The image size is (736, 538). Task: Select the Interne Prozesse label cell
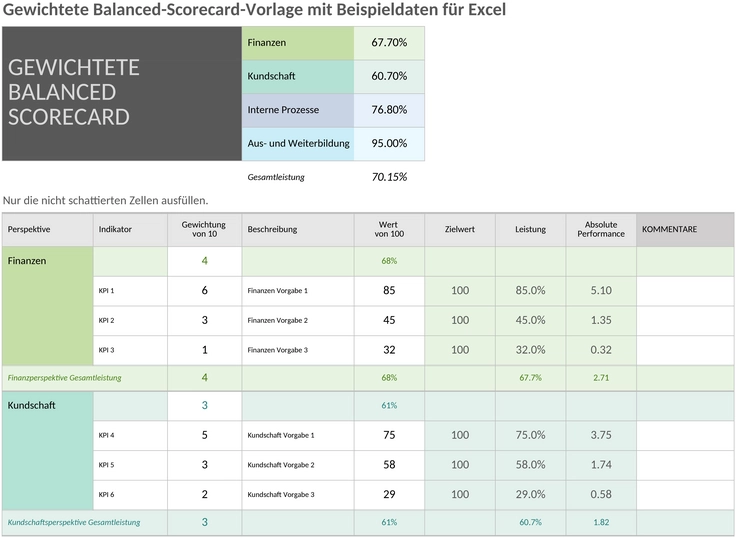[298, 110]
